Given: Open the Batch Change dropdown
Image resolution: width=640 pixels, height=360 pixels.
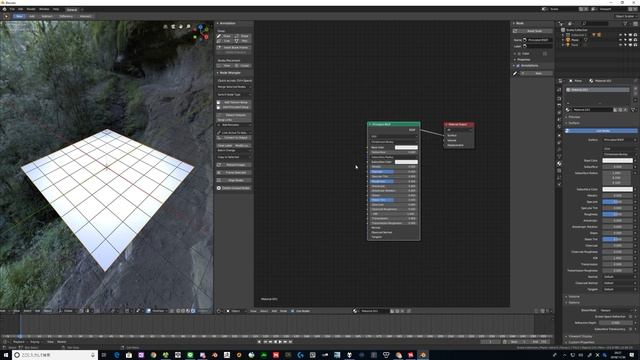Looking at the screenshot, I should coord(234,151).
